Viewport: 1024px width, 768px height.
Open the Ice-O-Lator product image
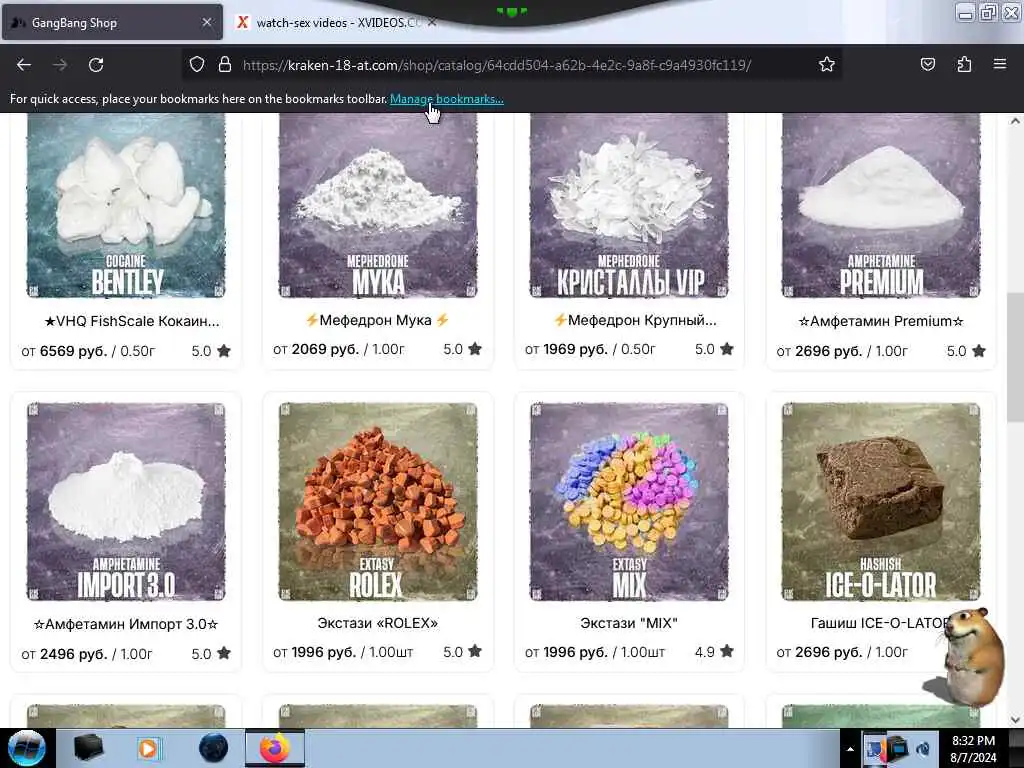coord(881,502)
